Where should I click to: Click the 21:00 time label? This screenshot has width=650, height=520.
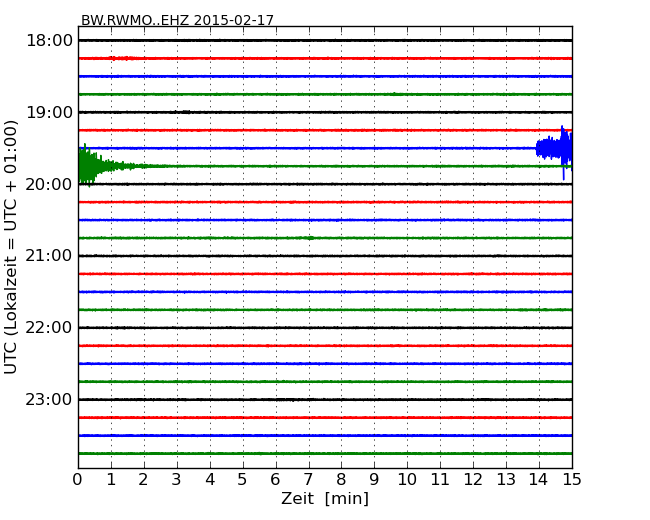point(49,256)
